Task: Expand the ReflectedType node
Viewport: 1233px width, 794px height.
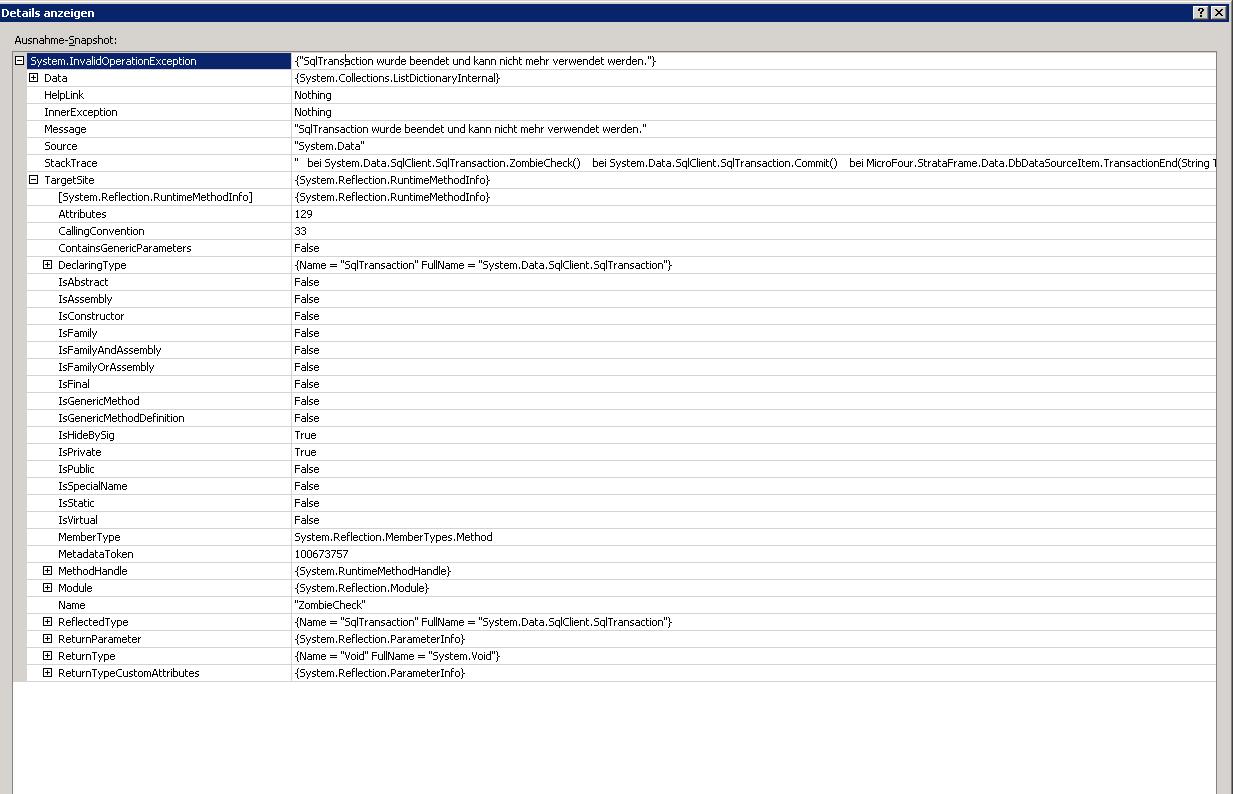Action: 47,622
